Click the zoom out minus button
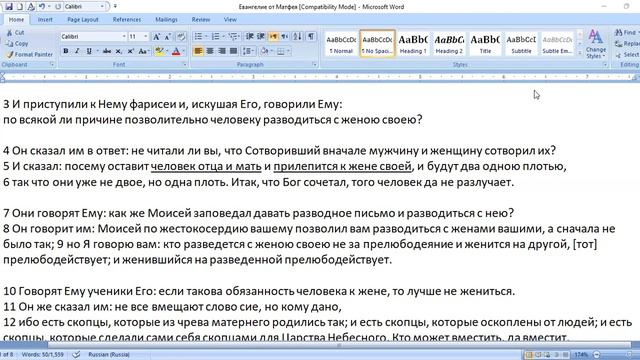The image size is (640, 360). [x=597, y=355]
